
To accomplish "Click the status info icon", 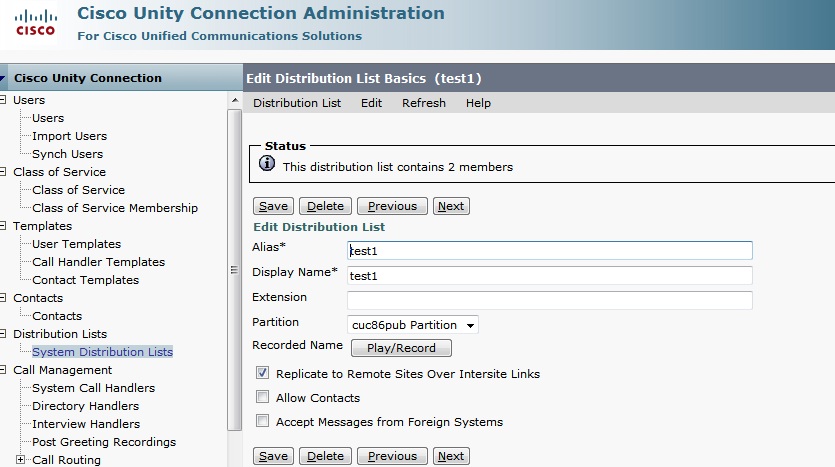I will coord(267,163).
